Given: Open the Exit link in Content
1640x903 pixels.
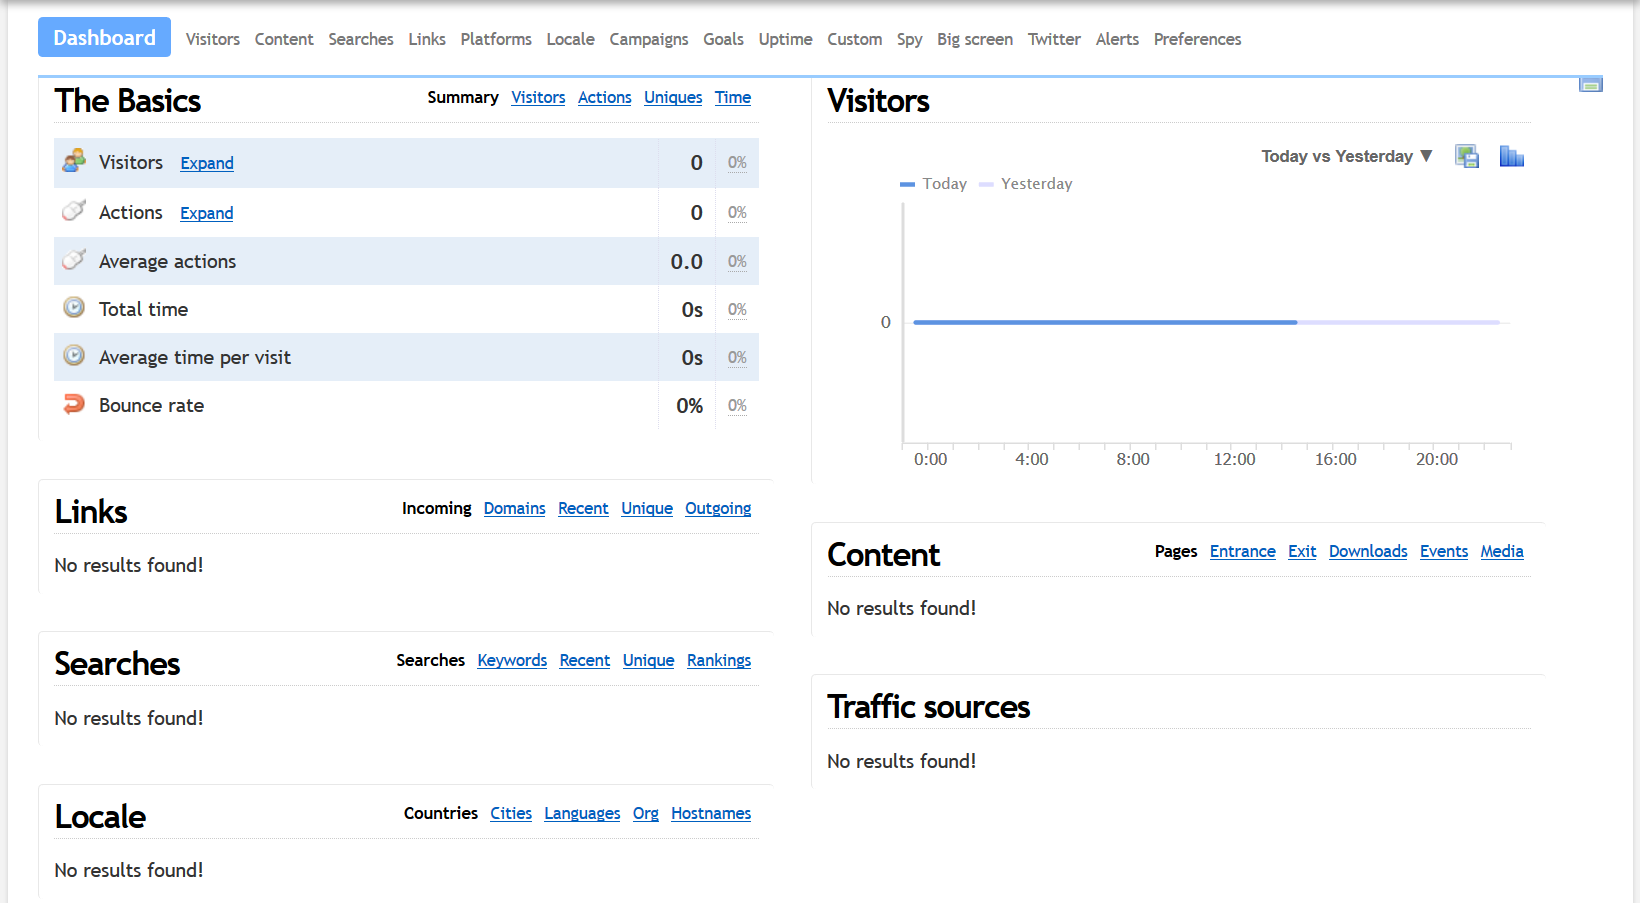Looking at the screenshot, I should [x=1302, y=551].
